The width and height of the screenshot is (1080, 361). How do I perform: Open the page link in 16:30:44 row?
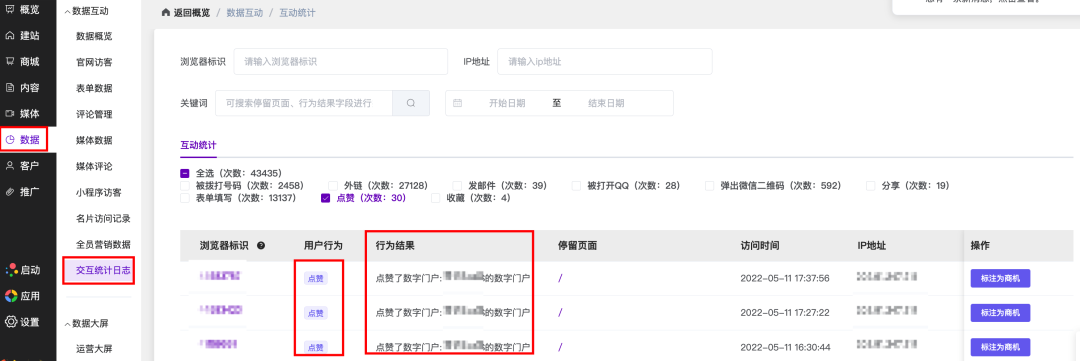click(x=561, y=347)
